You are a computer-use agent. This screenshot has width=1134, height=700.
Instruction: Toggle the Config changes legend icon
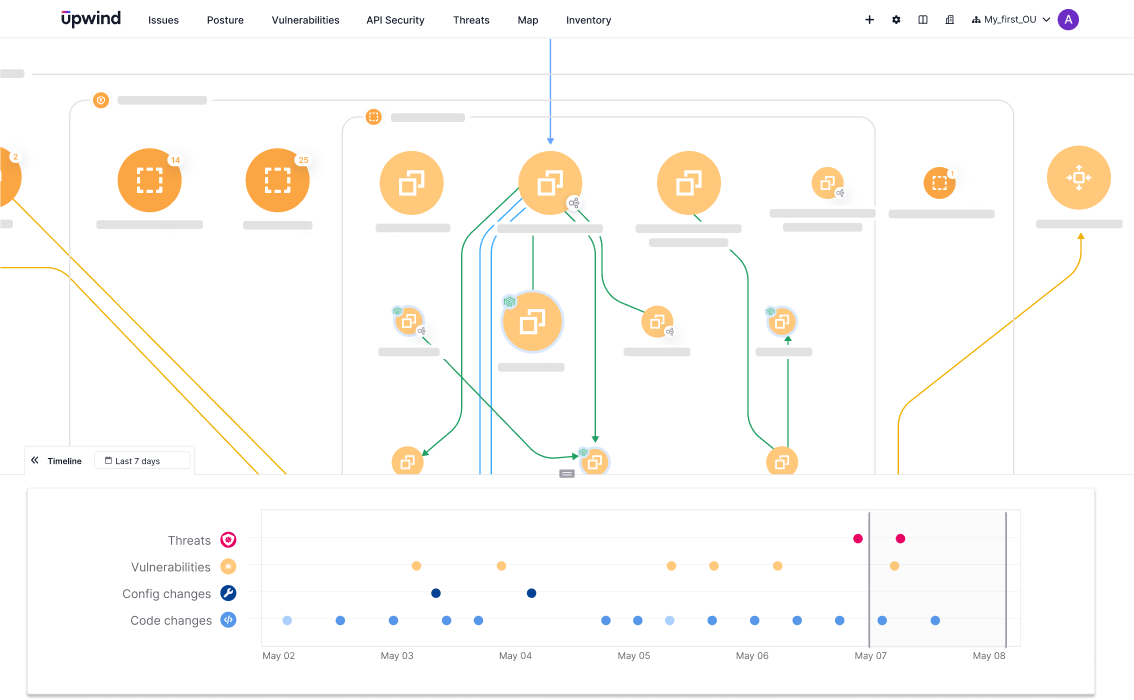click(227, 593)
